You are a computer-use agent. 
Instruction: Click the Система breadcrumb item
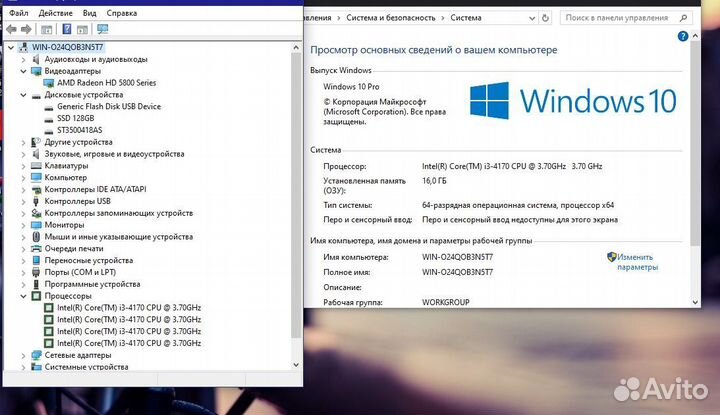pyautogui.click(x=466, y=18)
